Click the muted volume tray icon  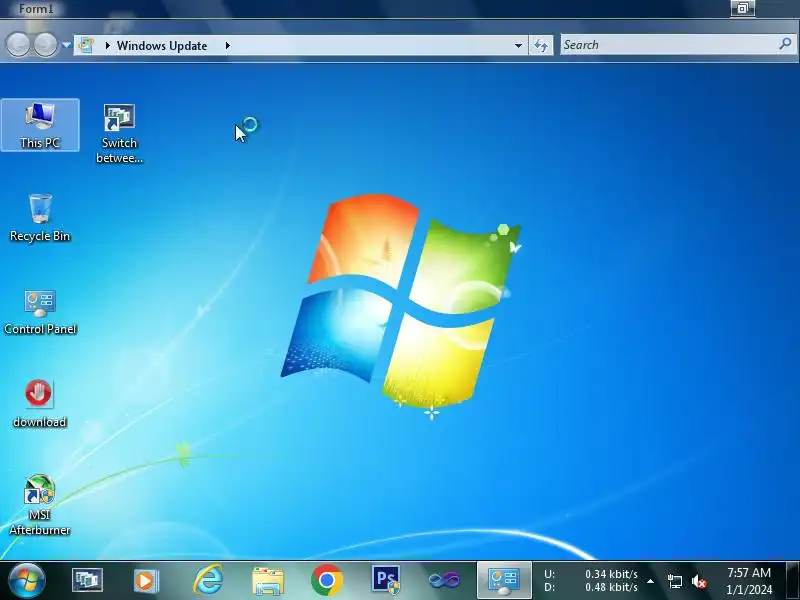698,581
